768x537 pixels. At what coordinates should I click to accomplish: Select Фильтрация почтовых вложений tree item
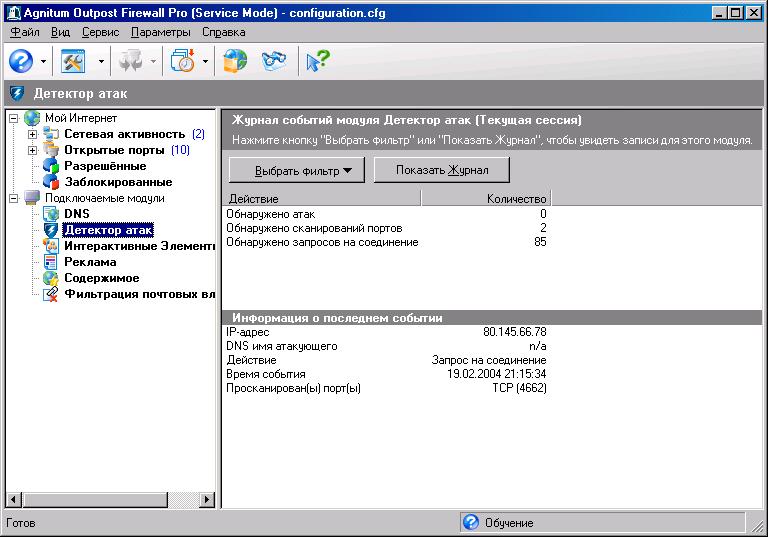139,294
